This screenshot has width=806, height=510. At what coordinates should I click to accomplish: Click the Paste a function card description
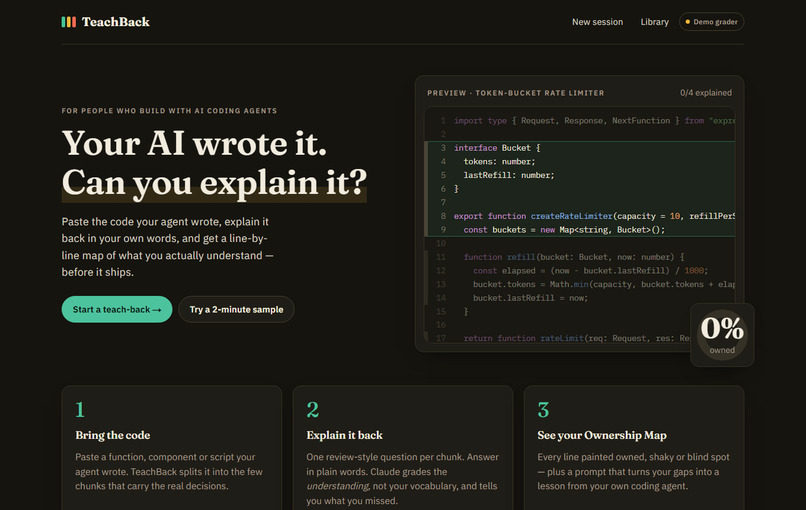coord(169,471)
